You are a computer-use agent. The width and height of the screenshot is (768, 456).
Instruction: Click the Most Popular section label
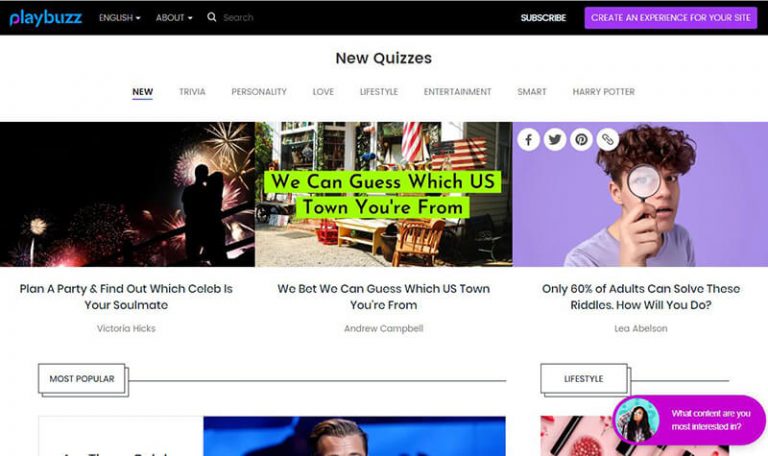pos(82,379)
